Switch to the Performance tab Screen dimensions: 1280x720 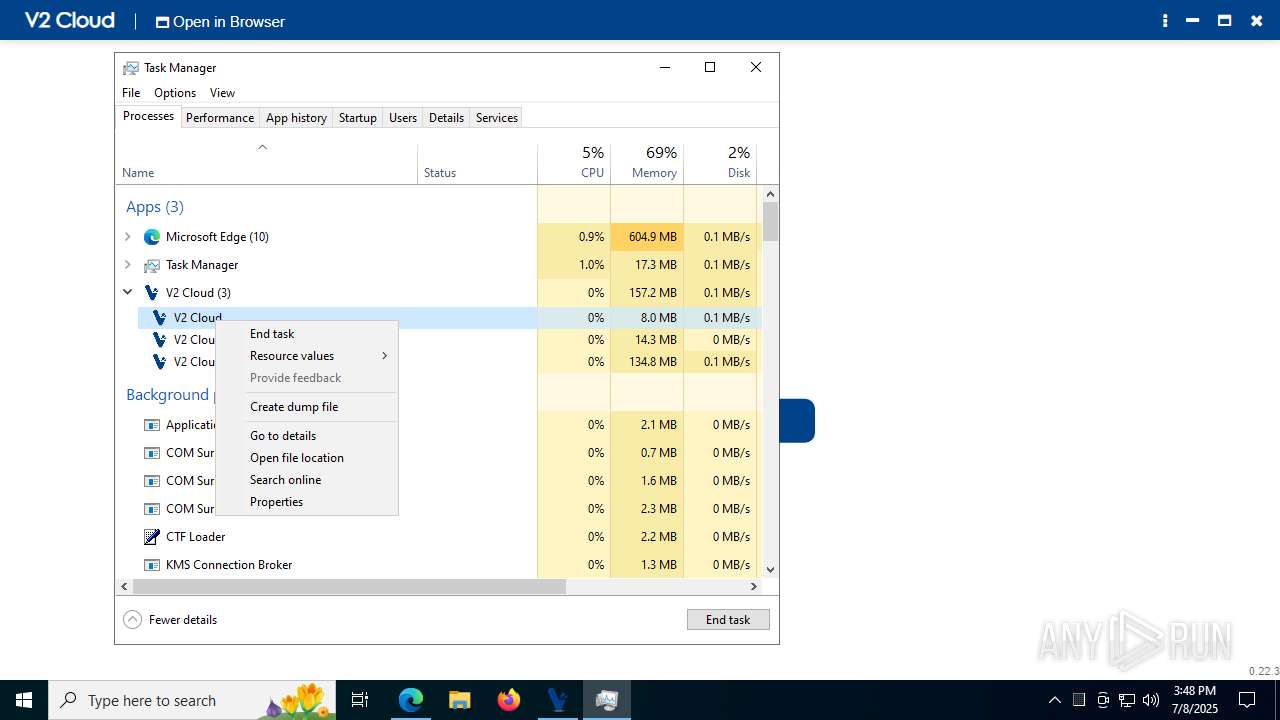(x=220, y=118)
